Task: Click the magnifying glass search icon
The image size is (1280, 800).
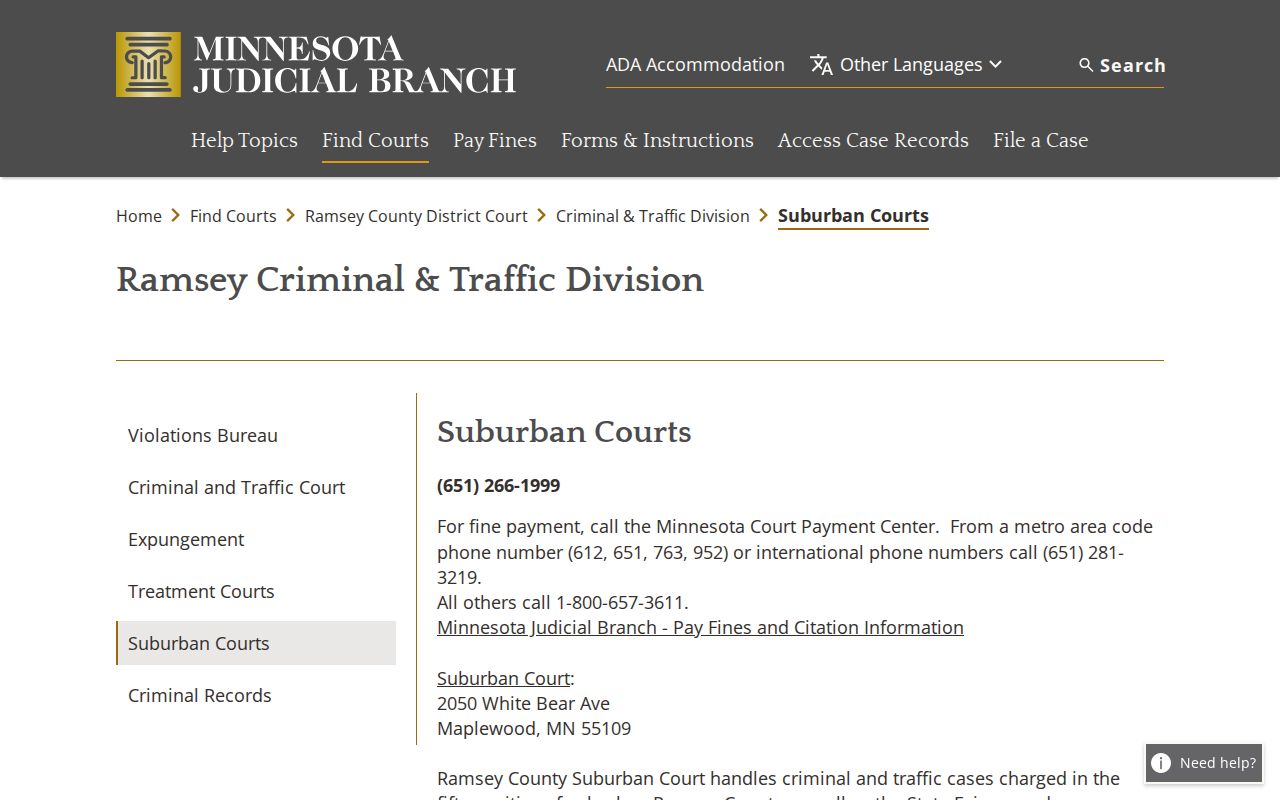Action: pyautogui.click(x=1086, y=65)
